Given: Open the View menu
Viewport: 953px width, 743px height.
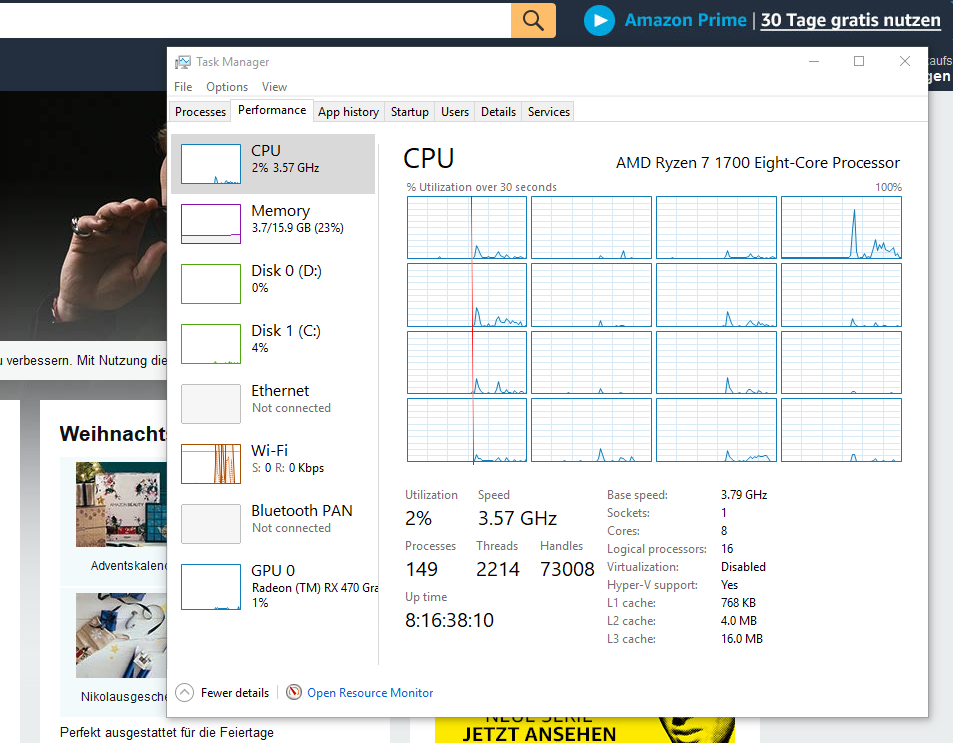Looking at the screenshot, I should click(274, 87).
